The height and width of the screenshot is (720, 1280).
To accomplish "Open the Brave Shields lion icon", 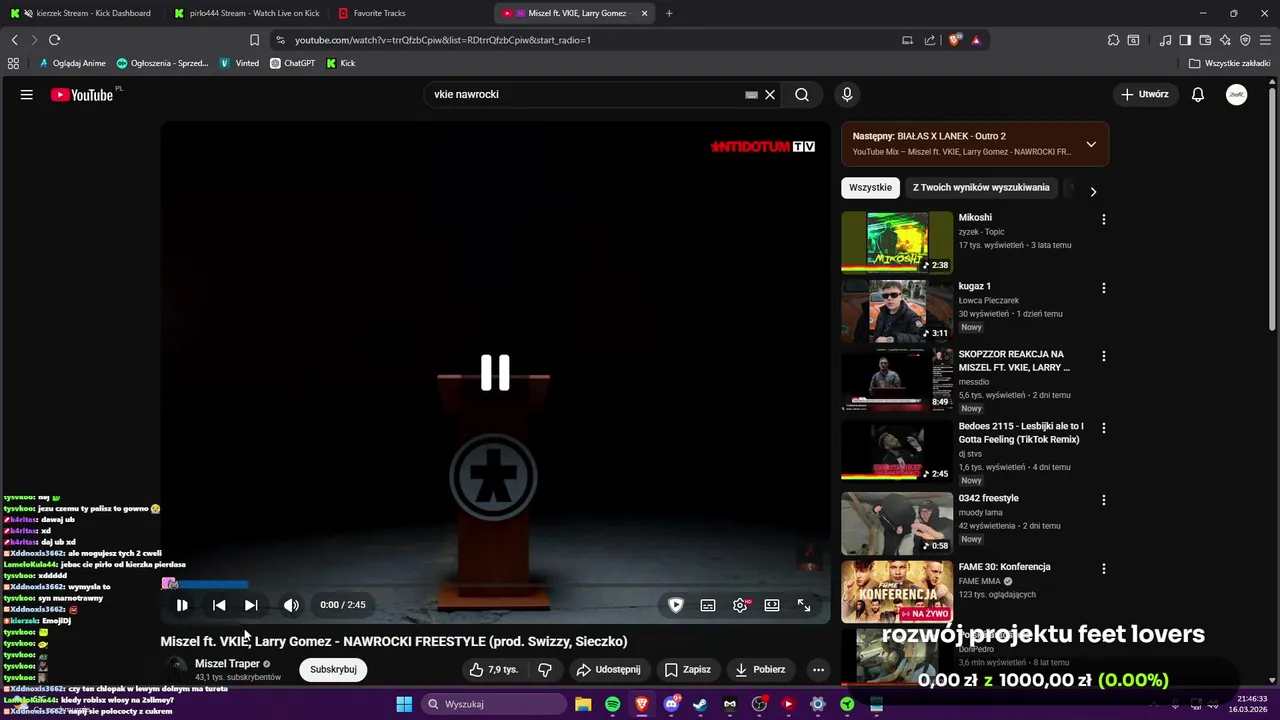I will pyautogui.click(x=954, y=40).
